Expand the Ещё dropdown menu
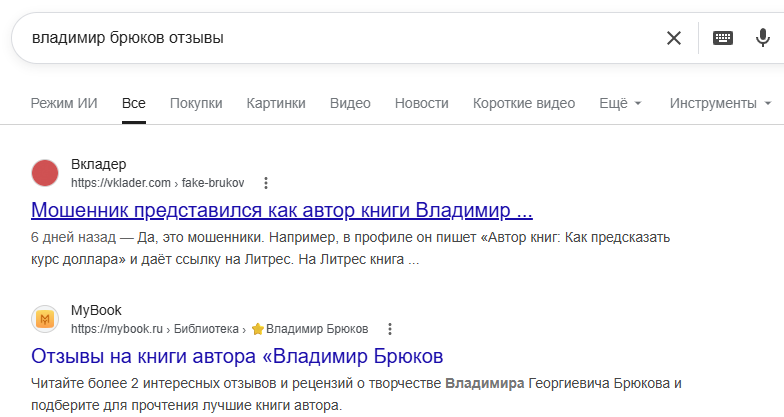 click(620, 103)
